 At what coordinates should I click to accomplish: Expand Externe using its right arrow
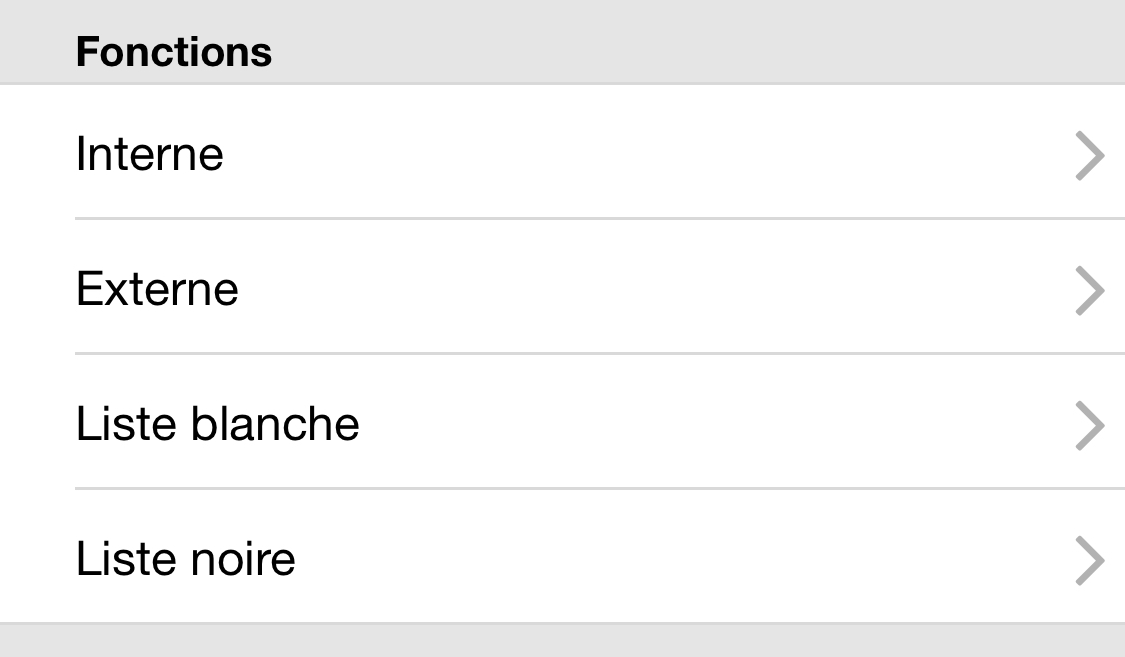tap(1089, 291)
